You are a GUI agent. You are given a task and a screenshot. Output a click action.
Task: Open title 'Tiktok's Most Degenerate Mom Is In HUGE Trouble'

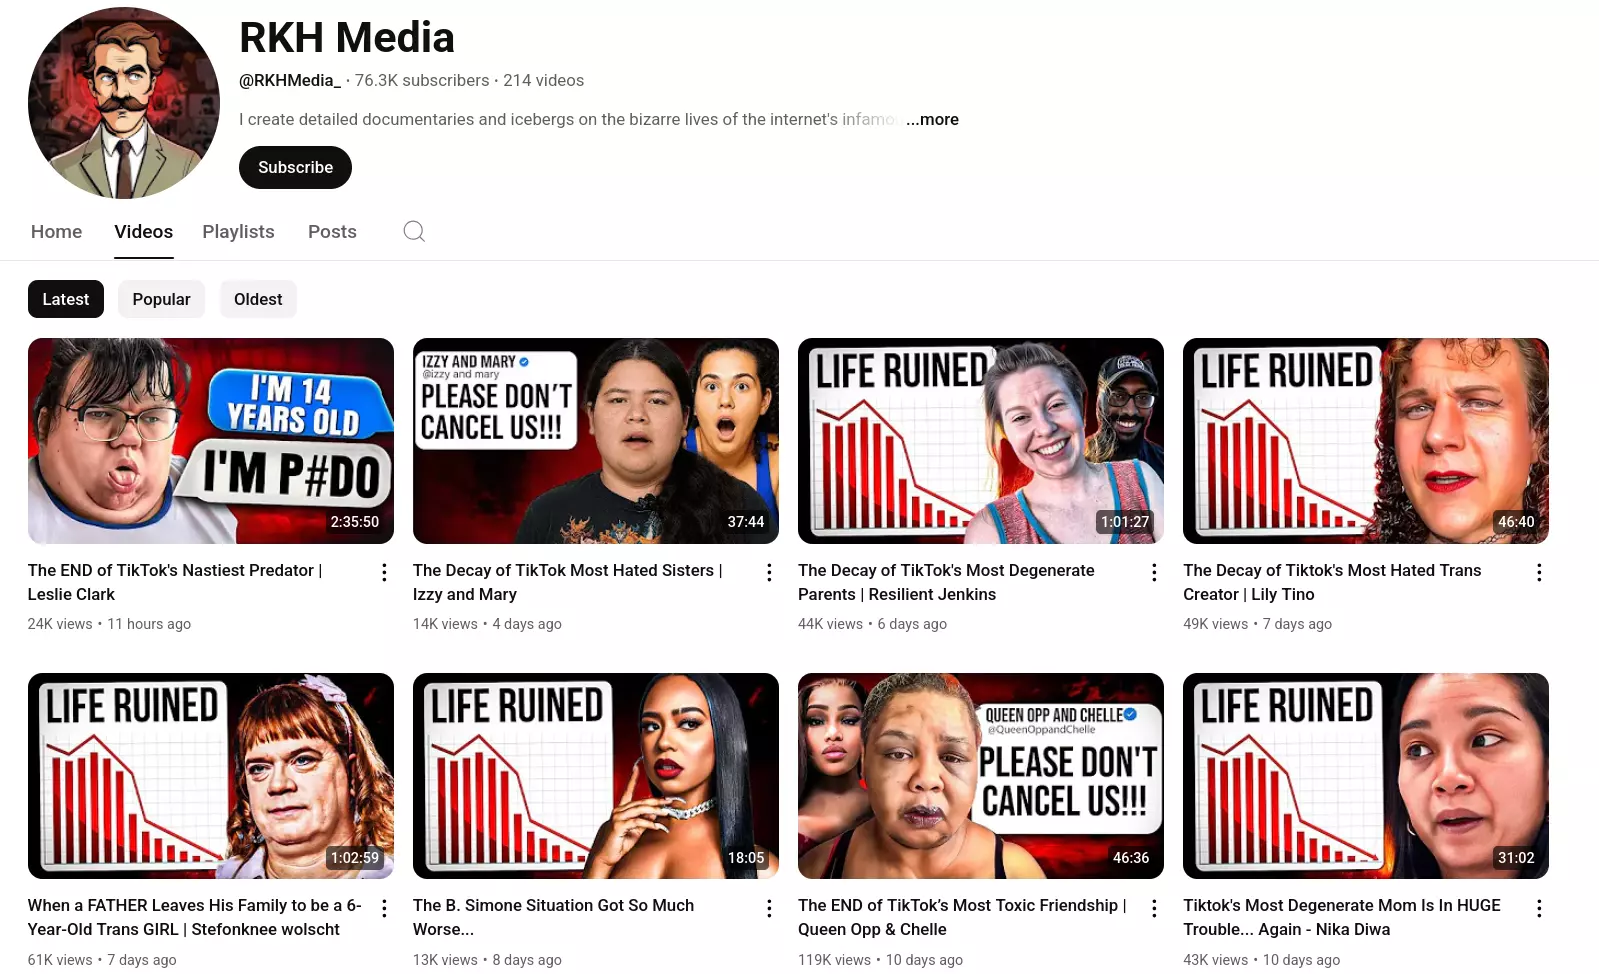[x=1342, y=917]
